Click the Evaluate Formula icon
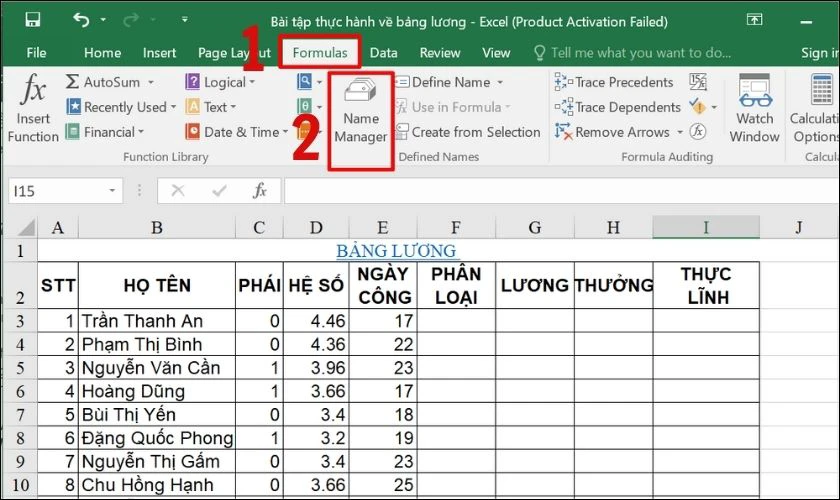Viewport: 840px width, 500px height. coord(698,131)
